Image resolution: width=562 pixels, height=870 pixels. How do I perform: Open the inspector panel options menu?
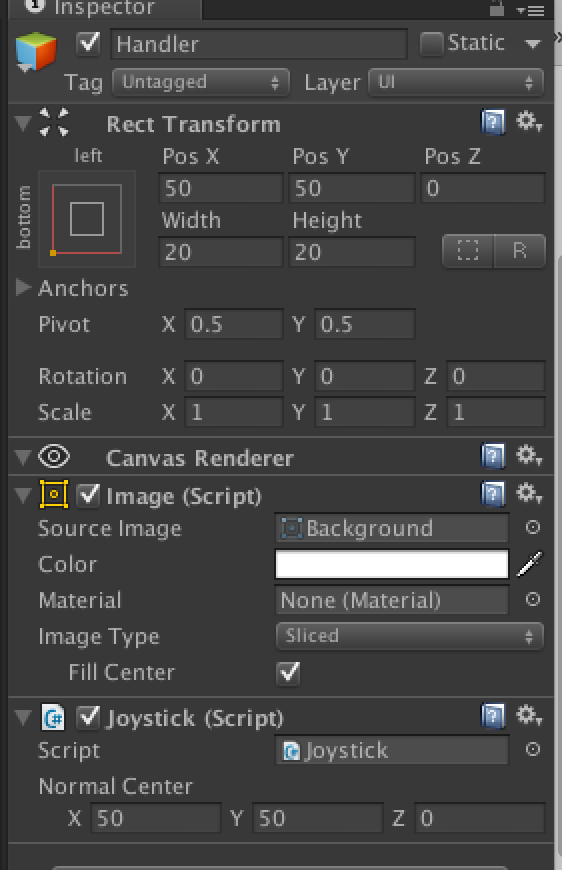click(530, 10)
